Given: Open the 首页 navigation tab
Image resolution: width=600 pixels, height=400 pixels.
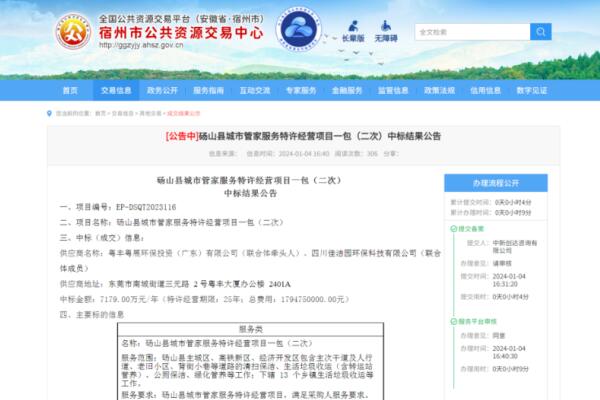Looking at the screenshot, I should point(70,89).
